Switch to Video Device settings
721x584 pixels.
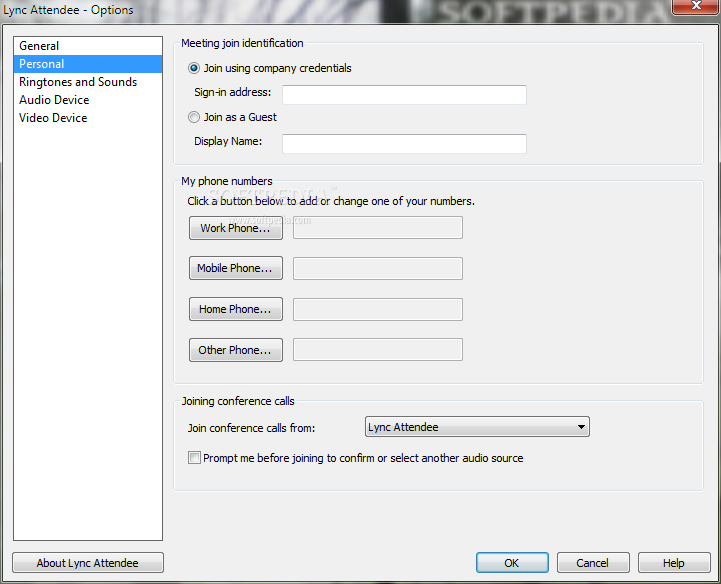click(x=88, y=118)
